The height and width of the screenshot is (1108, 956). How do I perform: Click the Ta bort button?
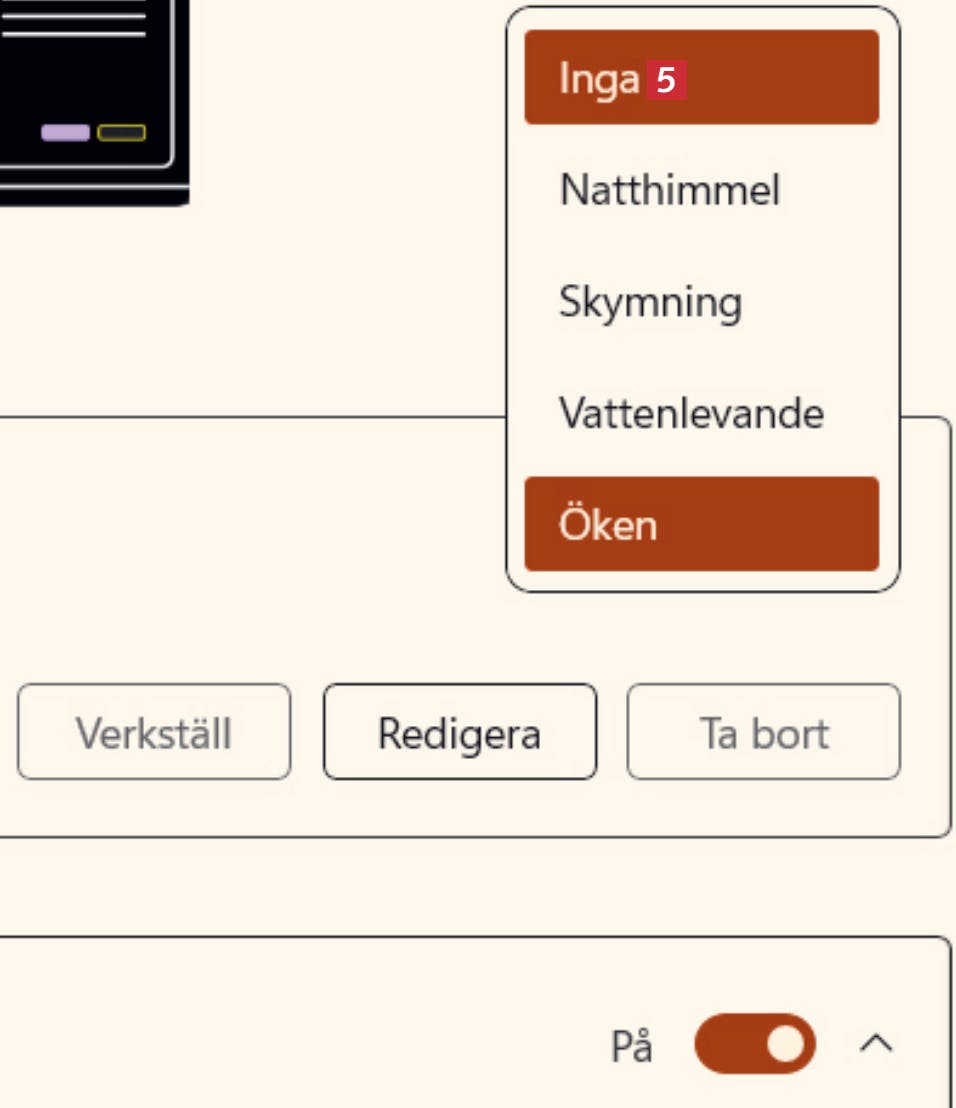click(x=763, y=733)
